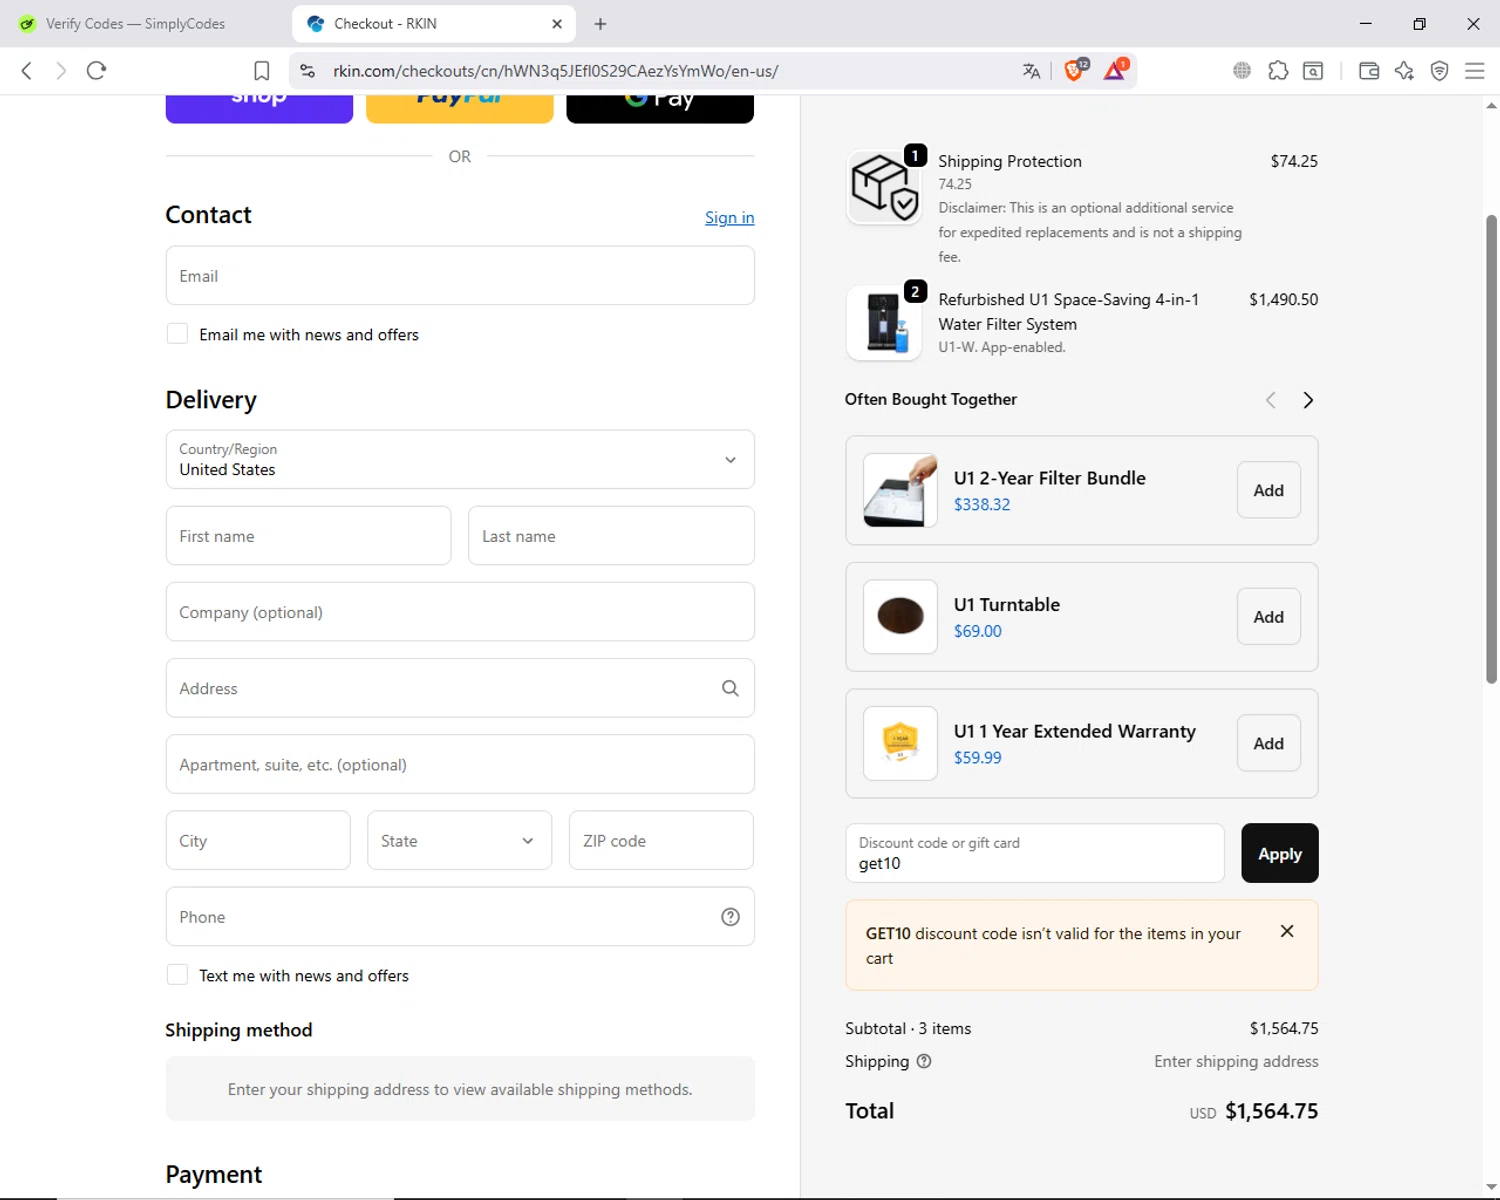This screenshot has width=1500, height=1200.
Task: Open the browser hamburger menu
Action: 1475,71
